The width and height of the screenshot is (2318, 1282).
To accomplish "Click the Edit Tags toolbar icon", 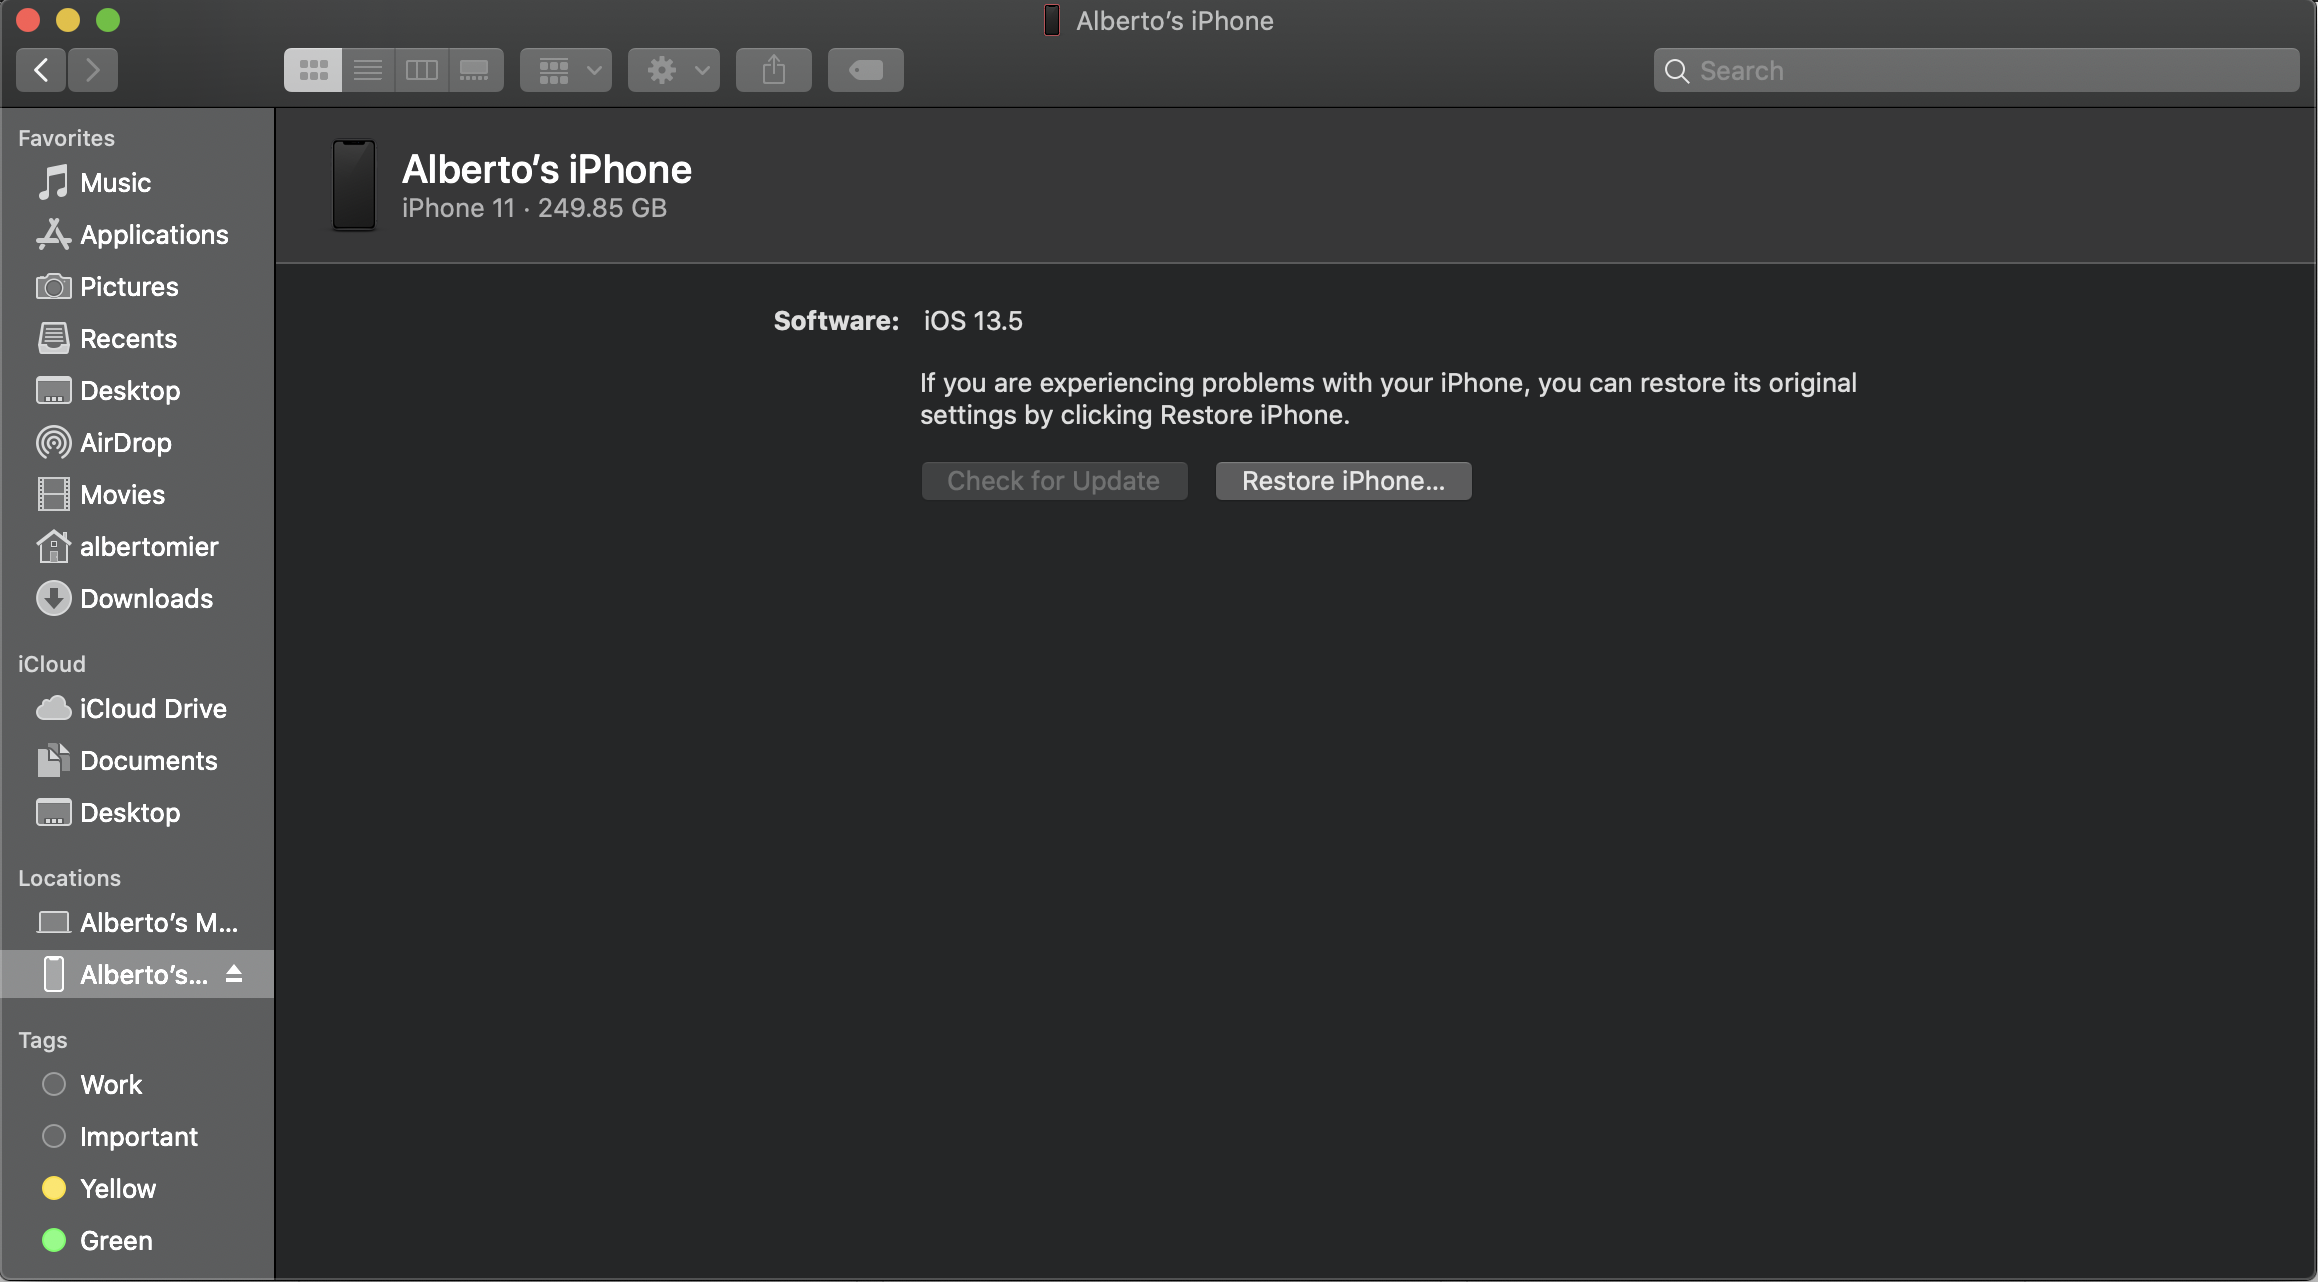I will (866, 70).
